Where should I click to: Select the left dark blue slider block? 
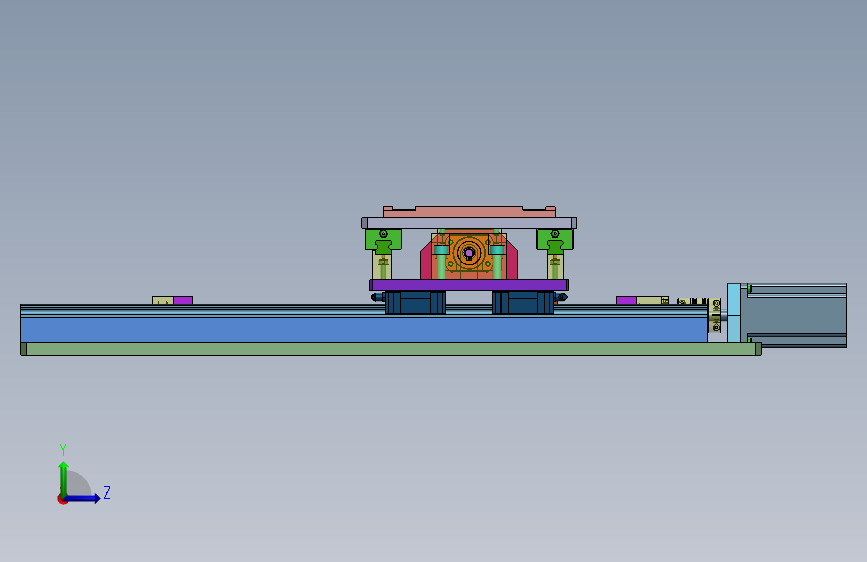pyautogui.click(x=415, y=303)
